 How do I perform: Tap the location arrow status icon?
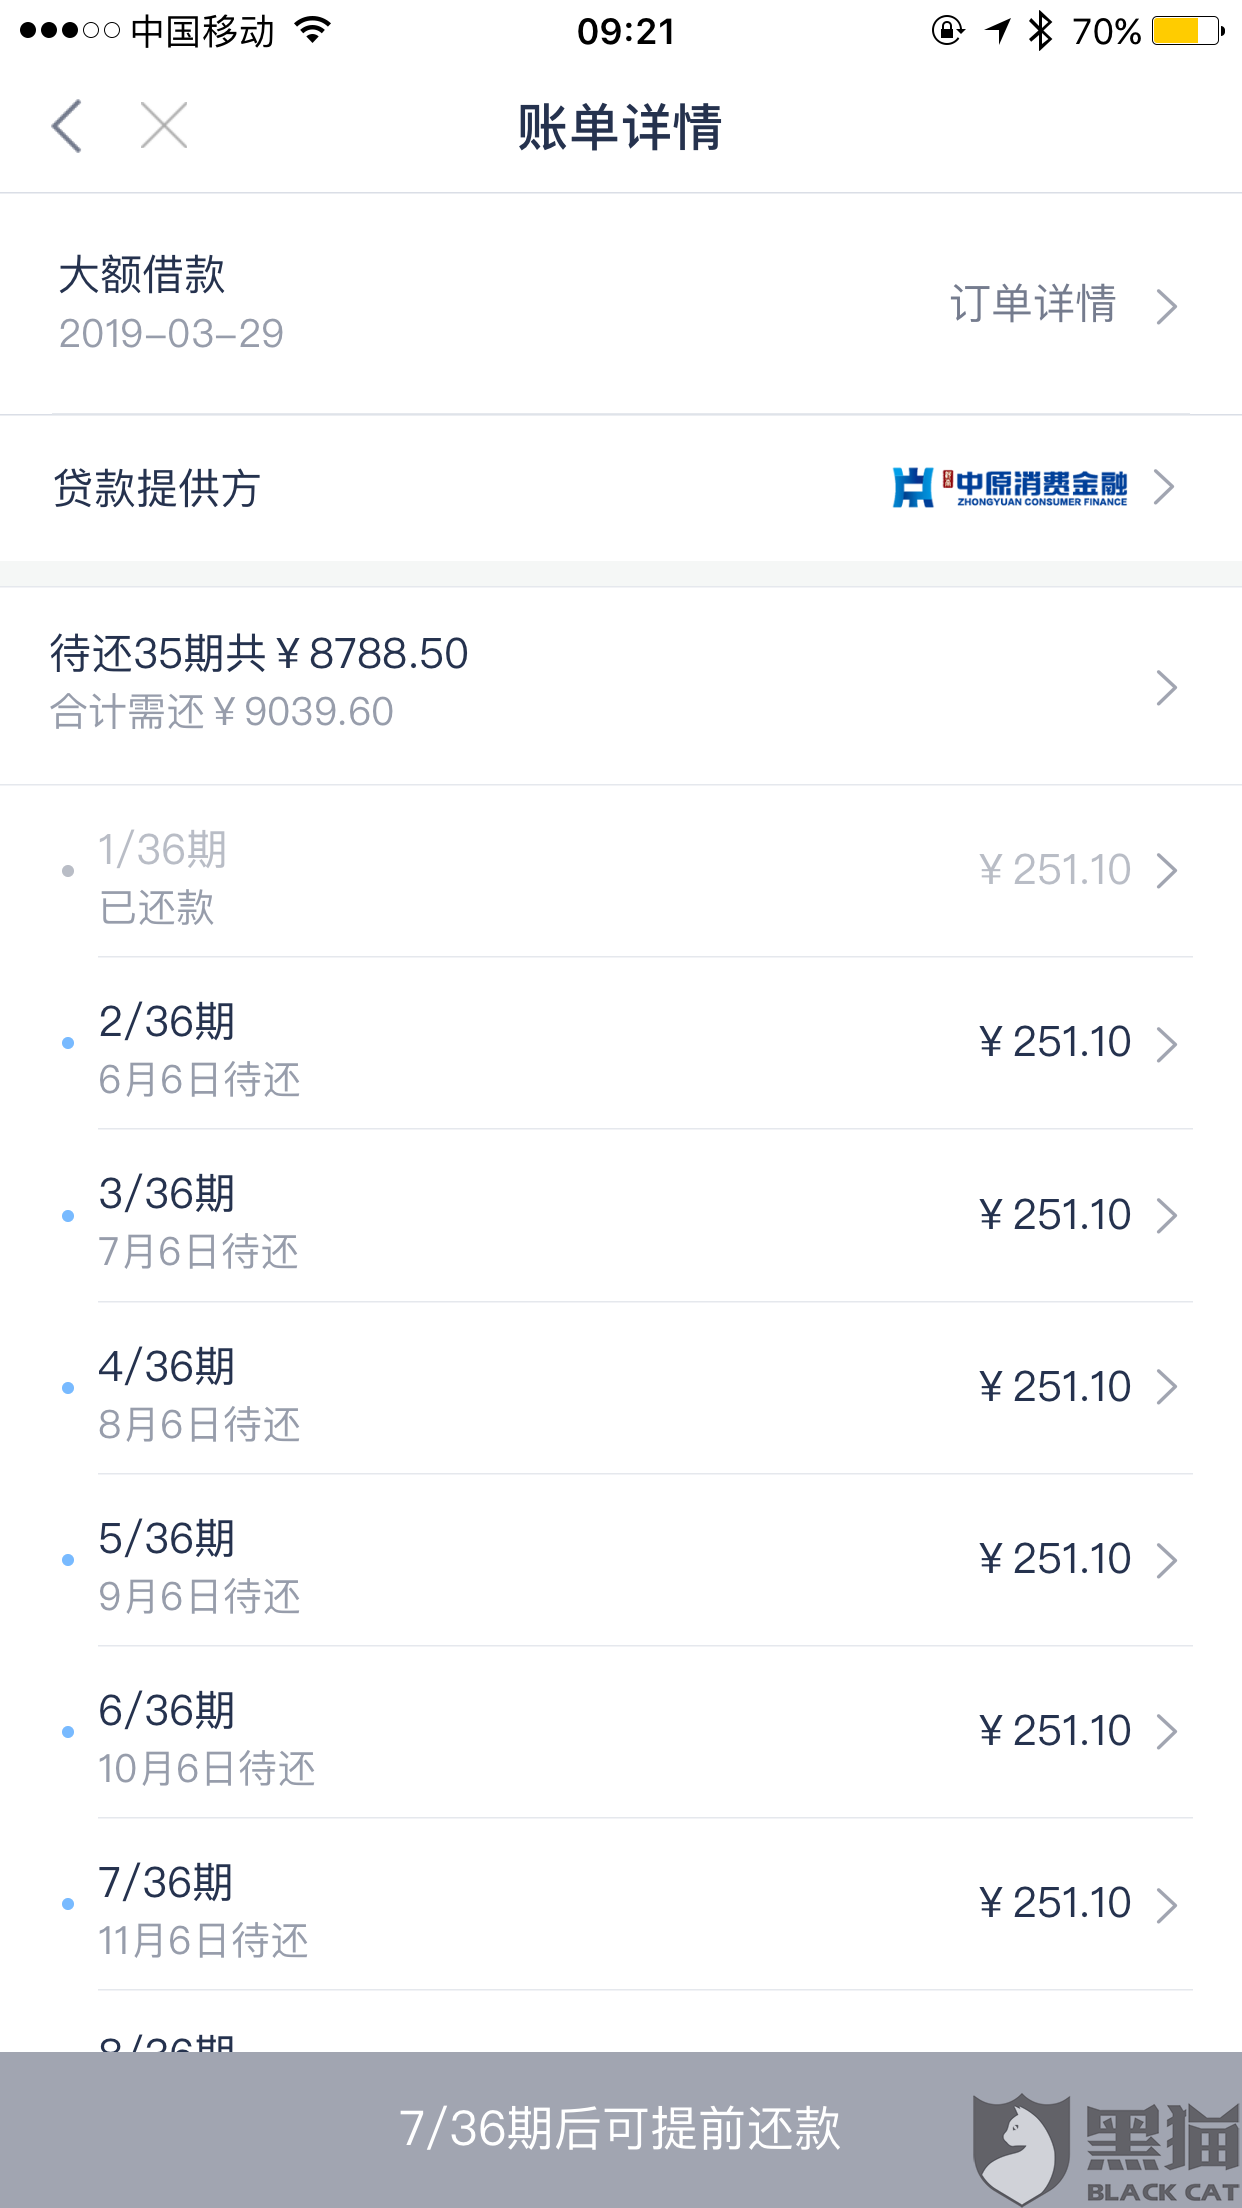[x=998, y=31]
